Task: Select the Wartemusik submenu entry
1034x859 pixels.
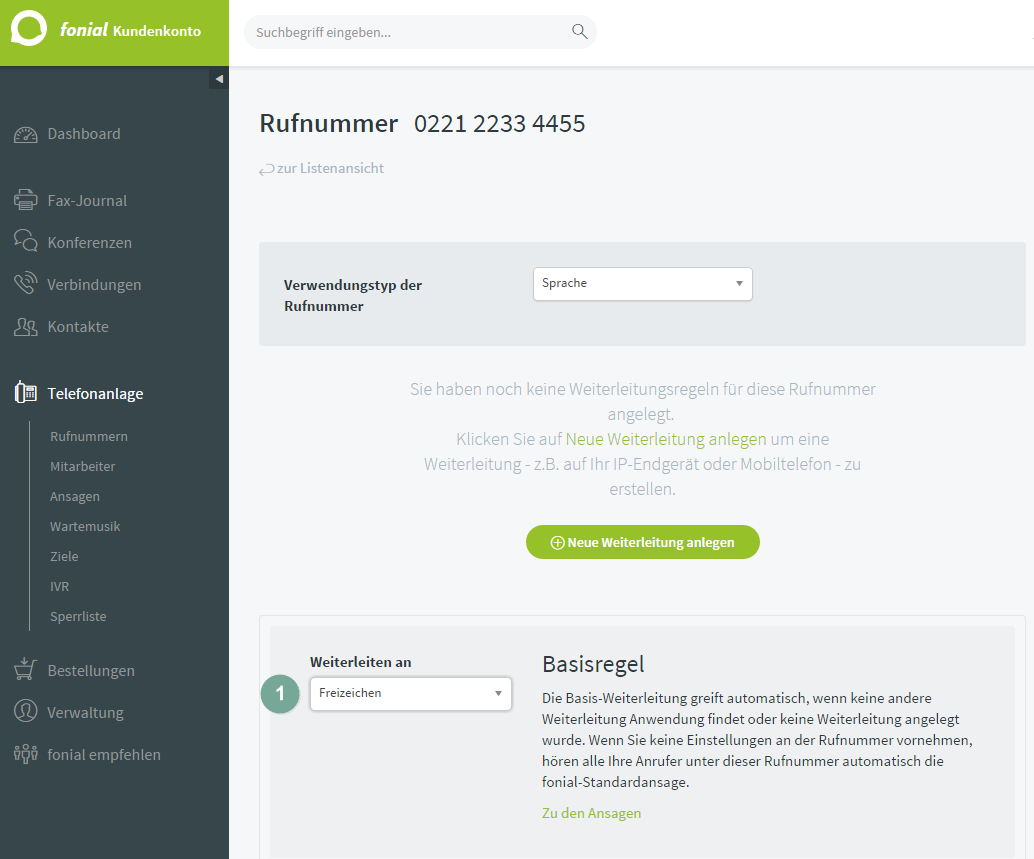Action: (x=85, y=526)
